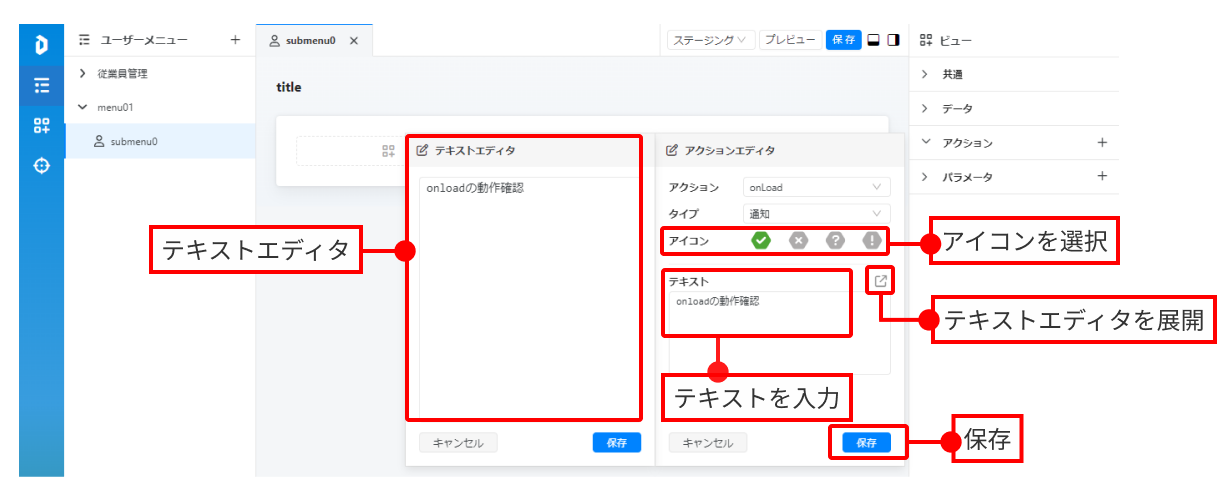Select the gray X error icon

[798, 240]
